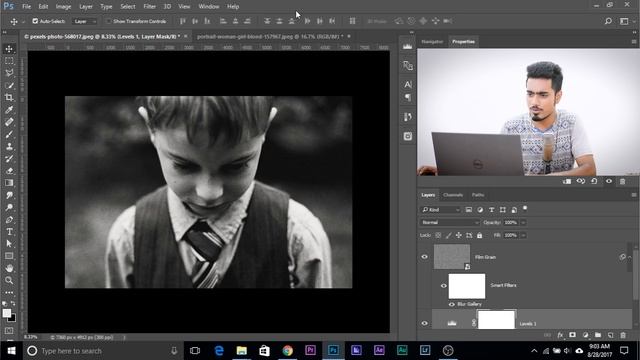Image resolution: width=640 pixels, height=360 pixels.
Task: Select the Rectangle shape tool
Action: point(9,256)
